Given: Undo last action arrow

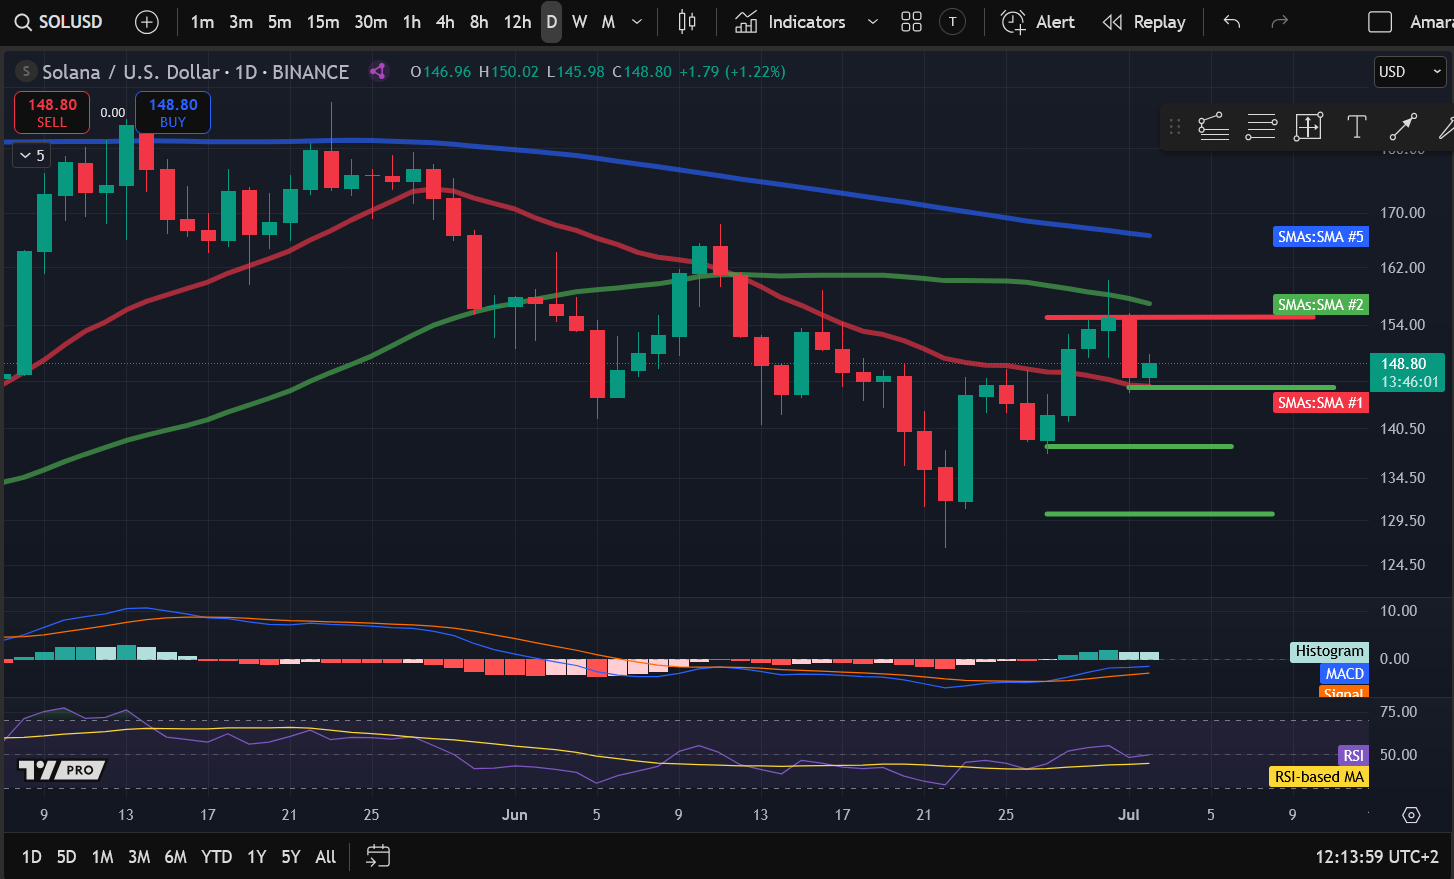Looking at the screenshot, I should pos(1232,22).
